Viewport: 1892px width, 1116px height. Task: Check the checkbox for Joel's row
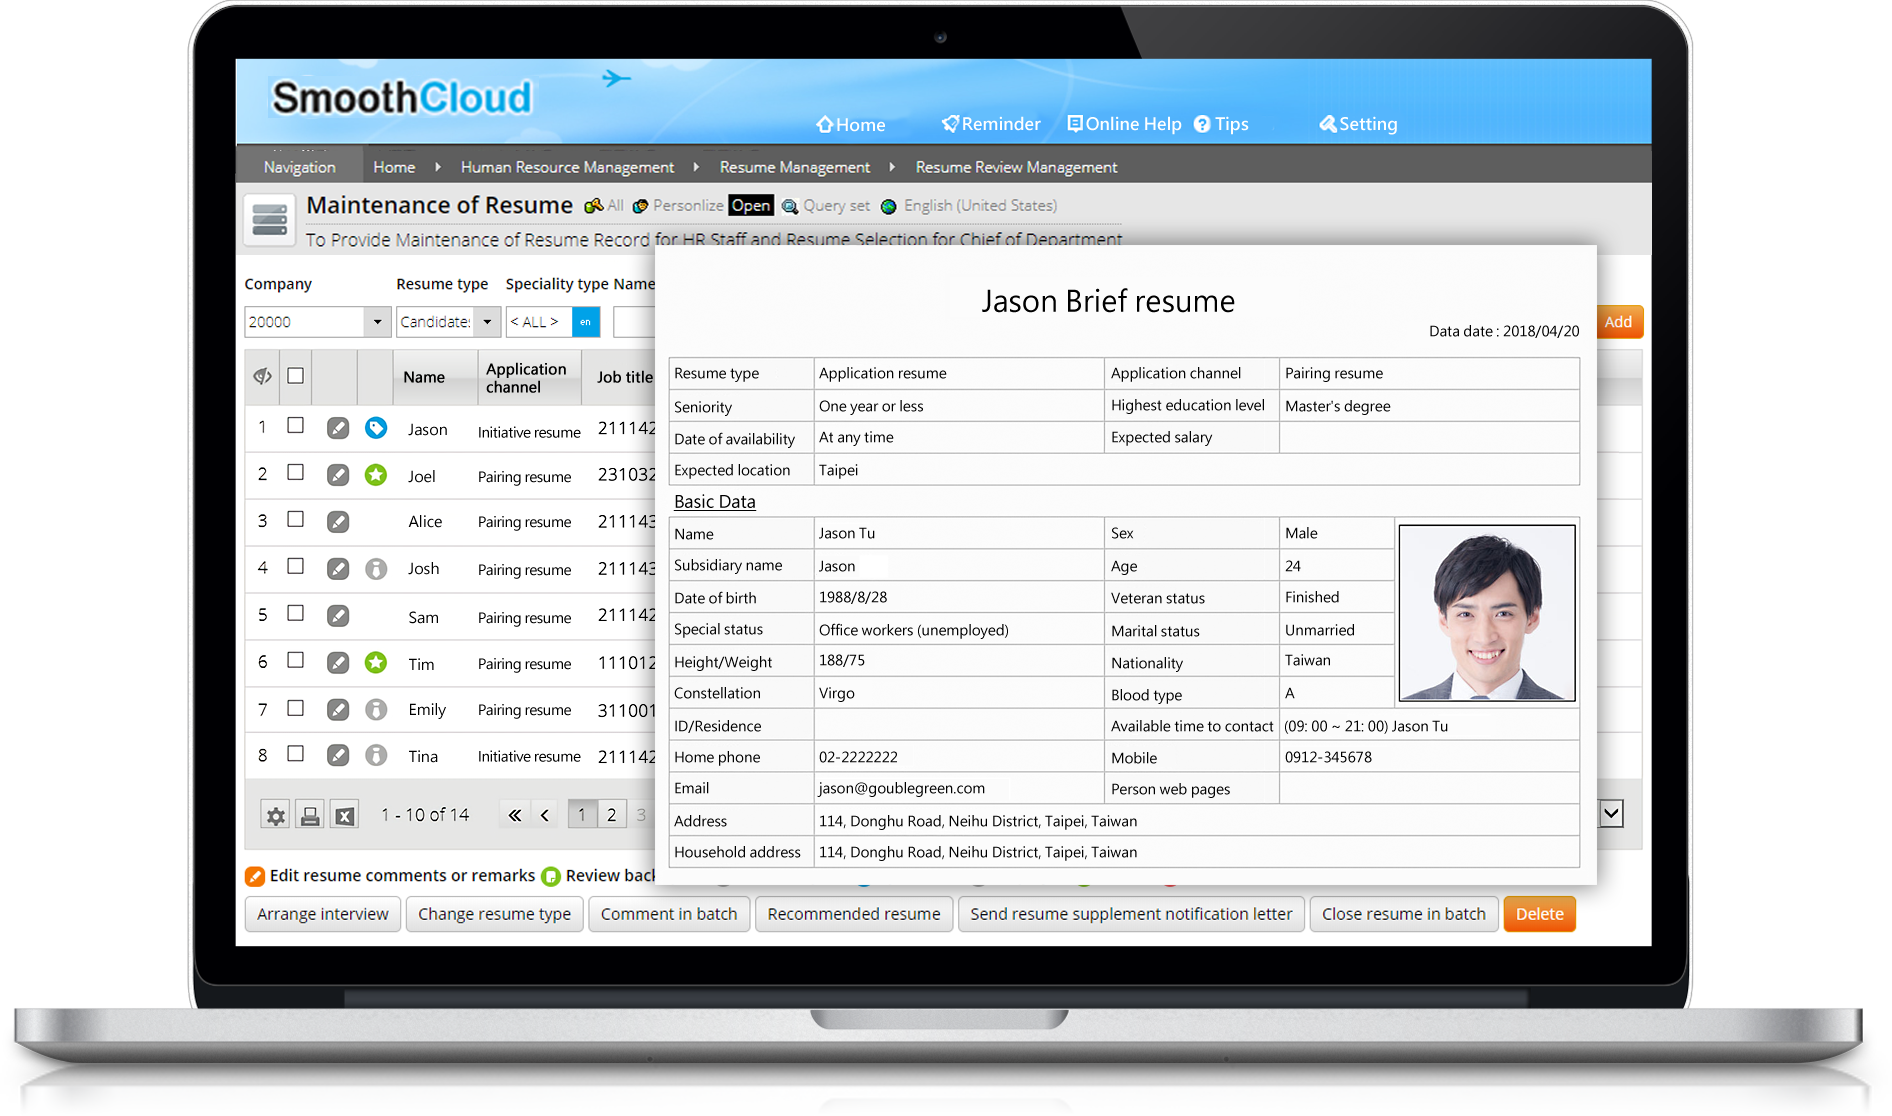pyautogui.click(x=295, y=472)
